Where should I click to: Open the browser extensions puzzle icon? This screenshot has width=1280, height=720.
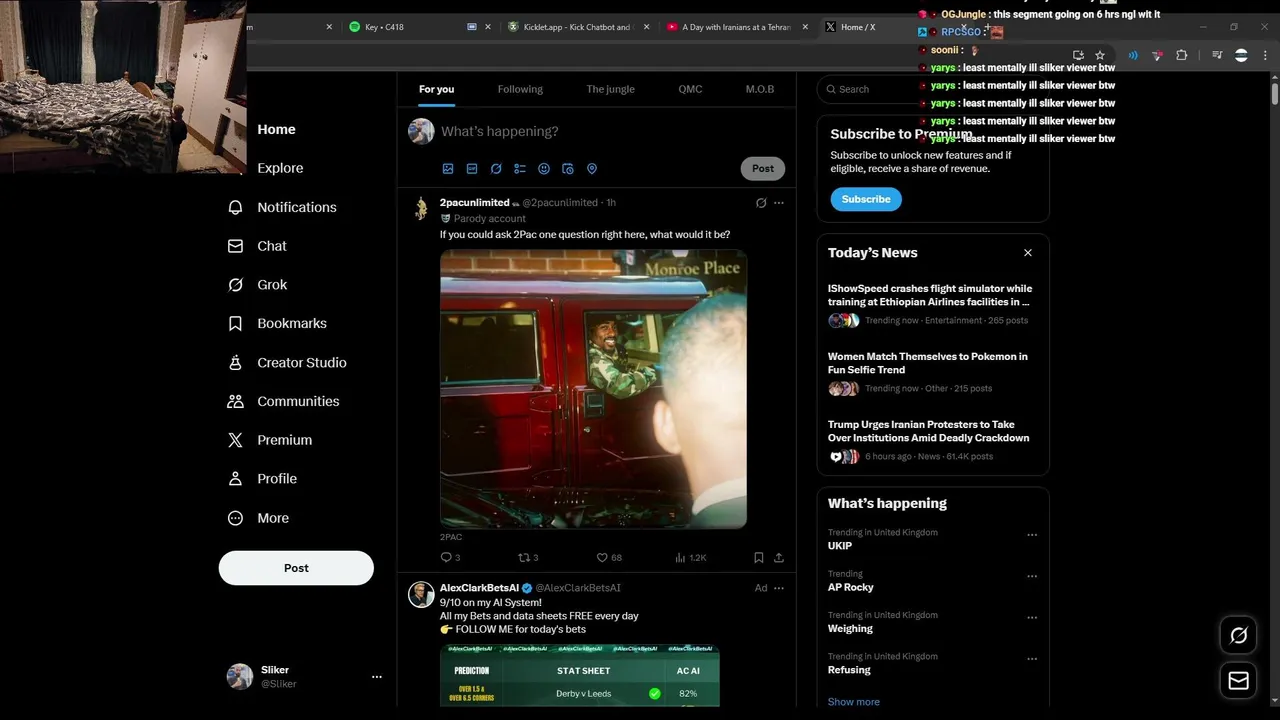coord(1181,56)
